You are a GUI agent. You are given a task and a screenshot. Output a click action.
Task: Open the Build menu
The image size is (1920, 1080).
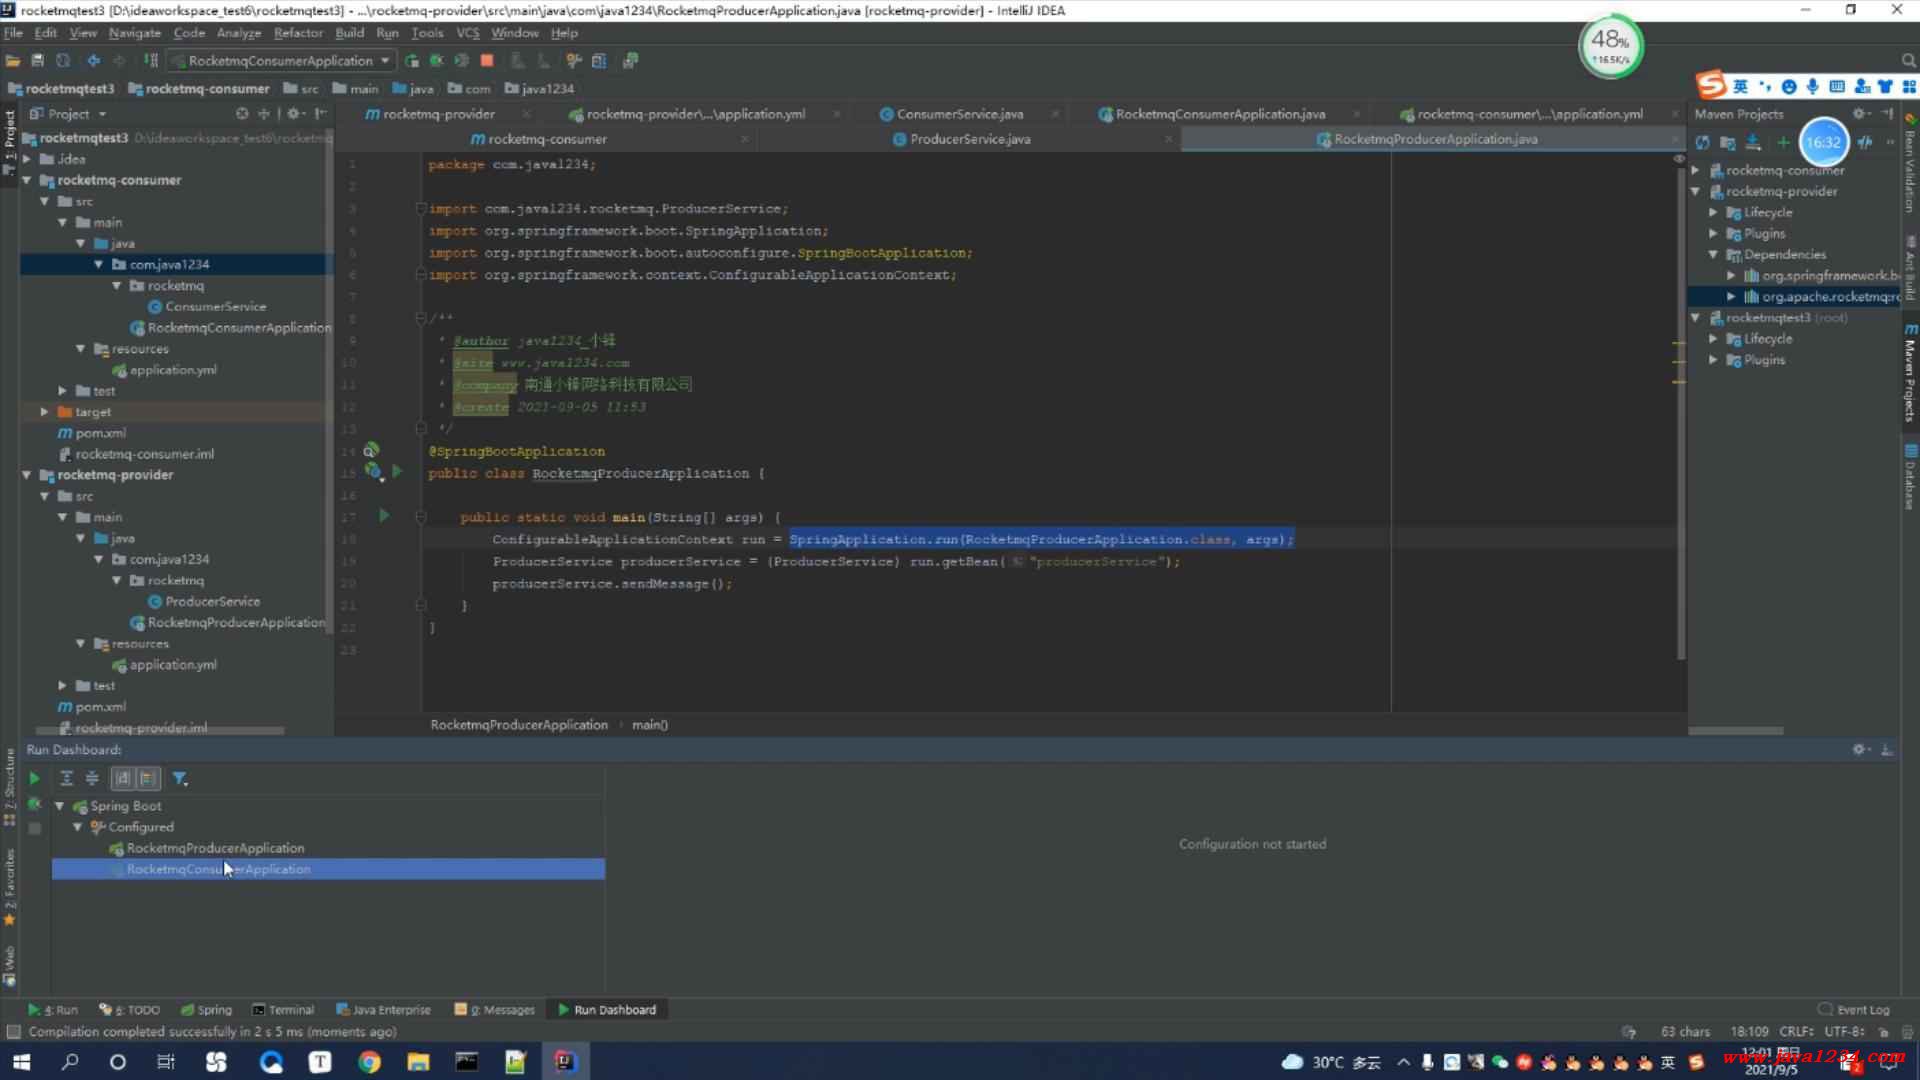coord(349,33)
